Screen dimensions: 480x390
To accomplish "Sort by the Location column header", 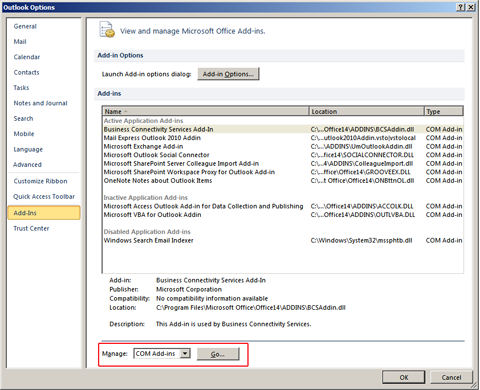I will (x=367, y=111).
